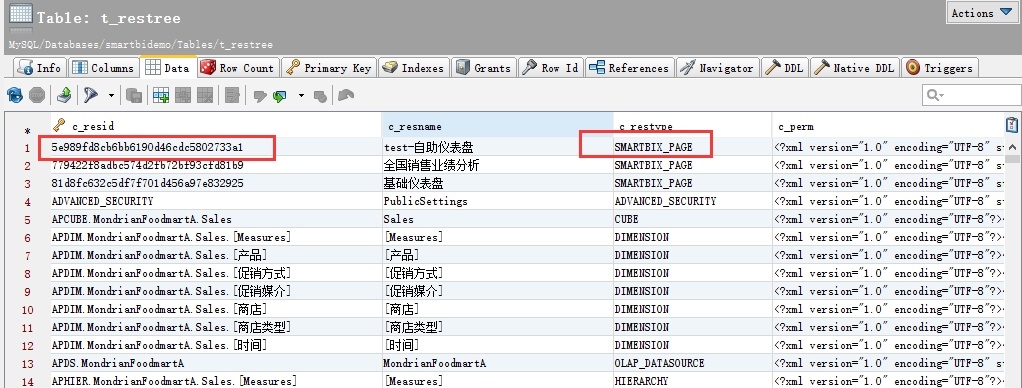Select the Data tab
The image size is (1022, 388).
click(x=167, y=68)
